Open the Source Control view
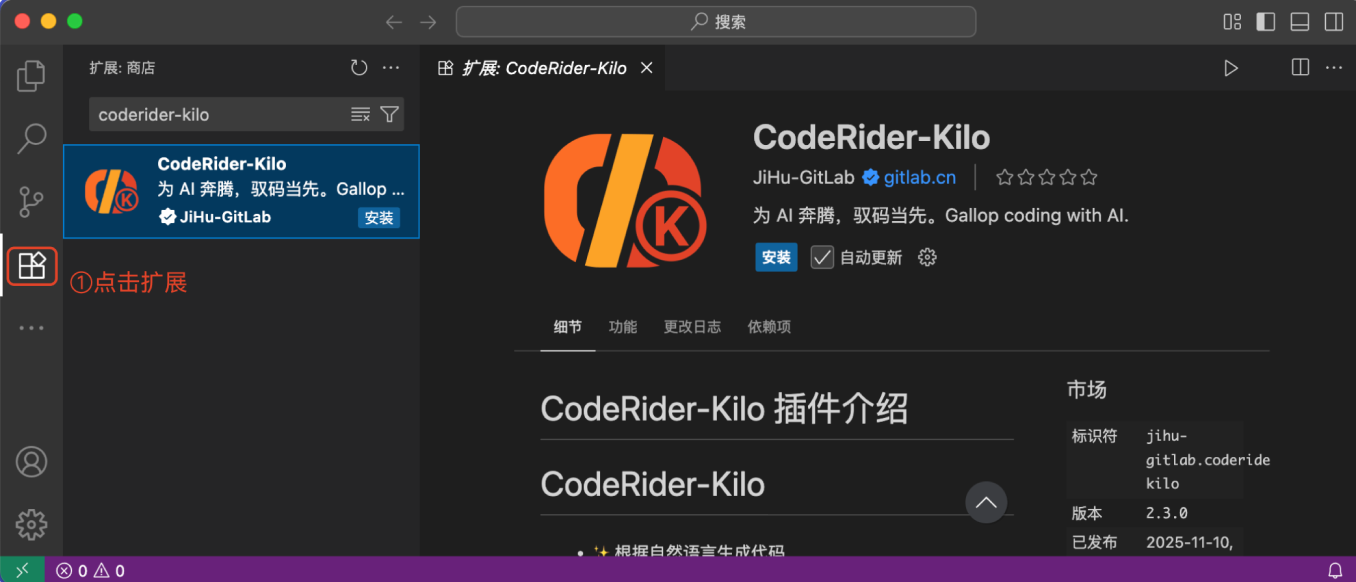This screenshot has width=1356, height=582. pos(32,202)
